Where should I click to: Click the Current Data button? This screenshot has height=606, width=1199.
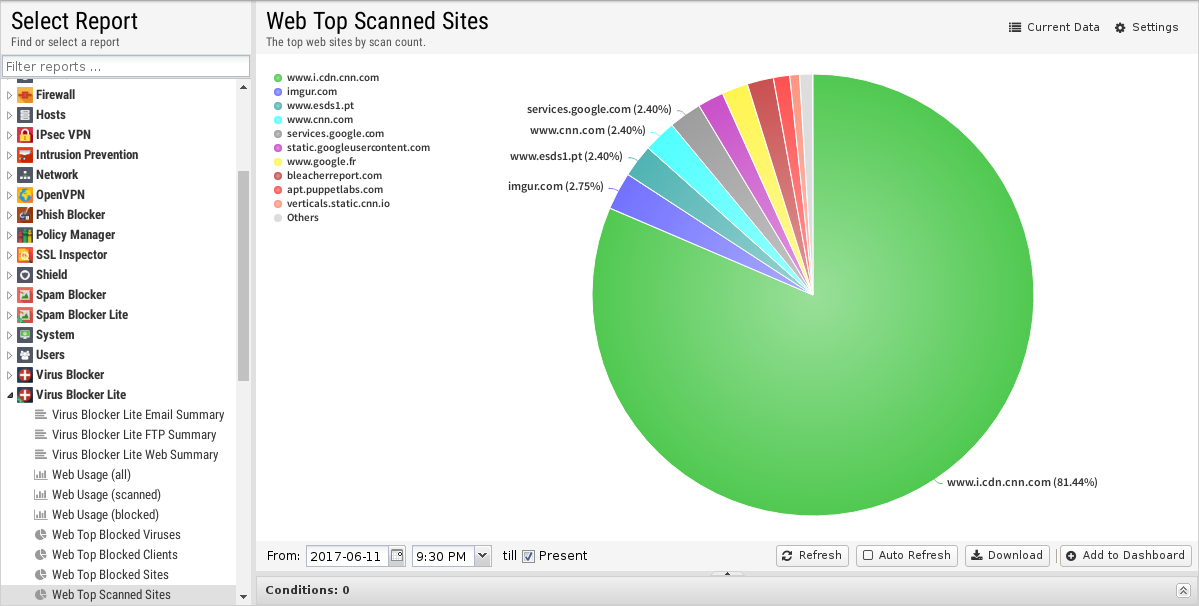[1054, 28]
